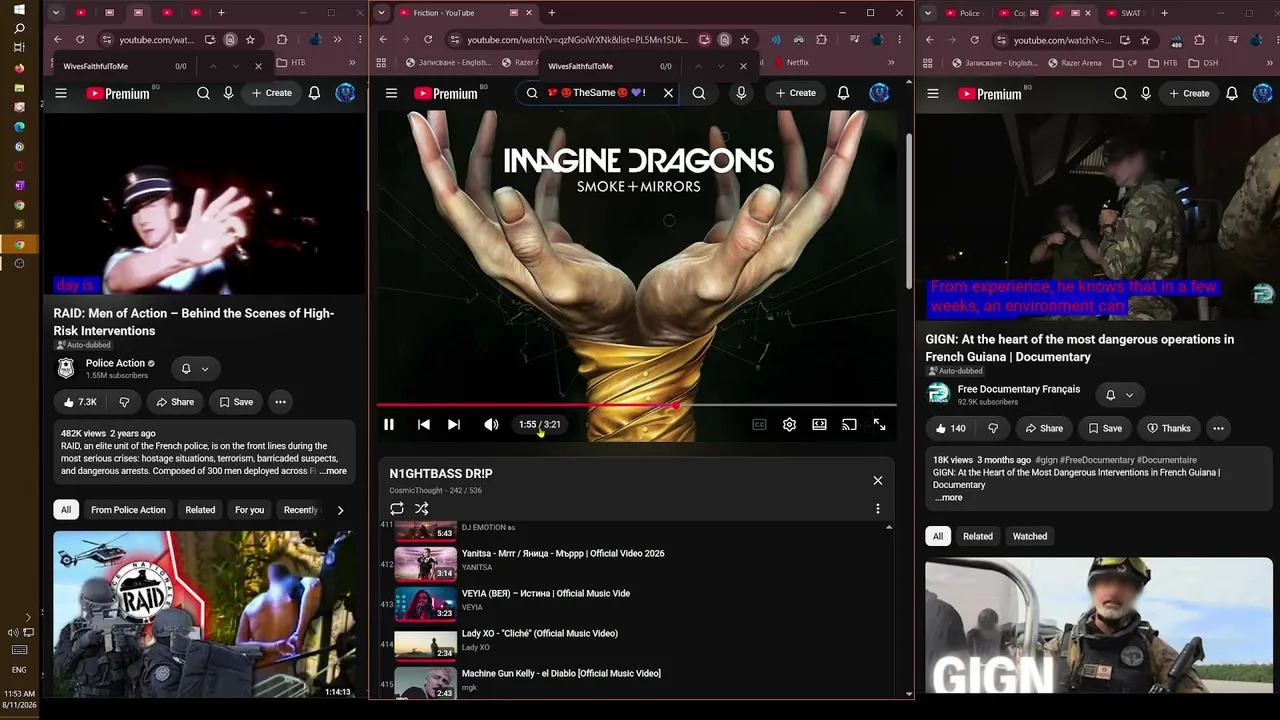
Task: Dislike the GIGN documentary video
Action: 993,428
